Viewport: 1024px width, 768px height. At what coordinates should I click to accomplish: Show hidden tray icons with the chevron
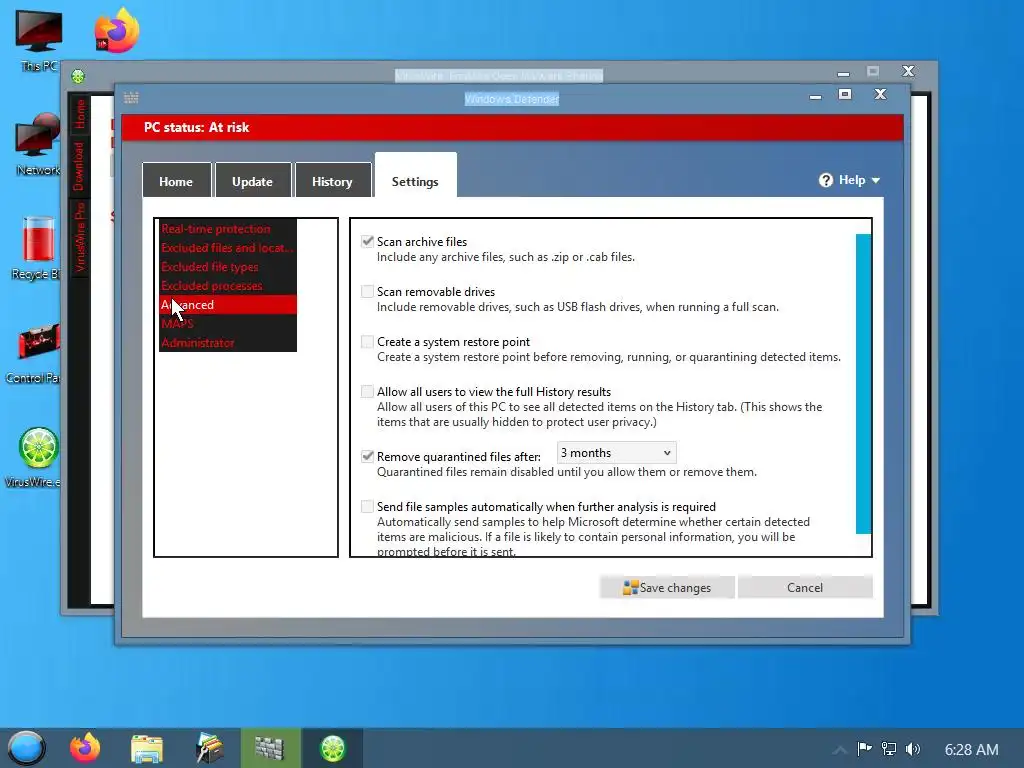pos(840,749)
